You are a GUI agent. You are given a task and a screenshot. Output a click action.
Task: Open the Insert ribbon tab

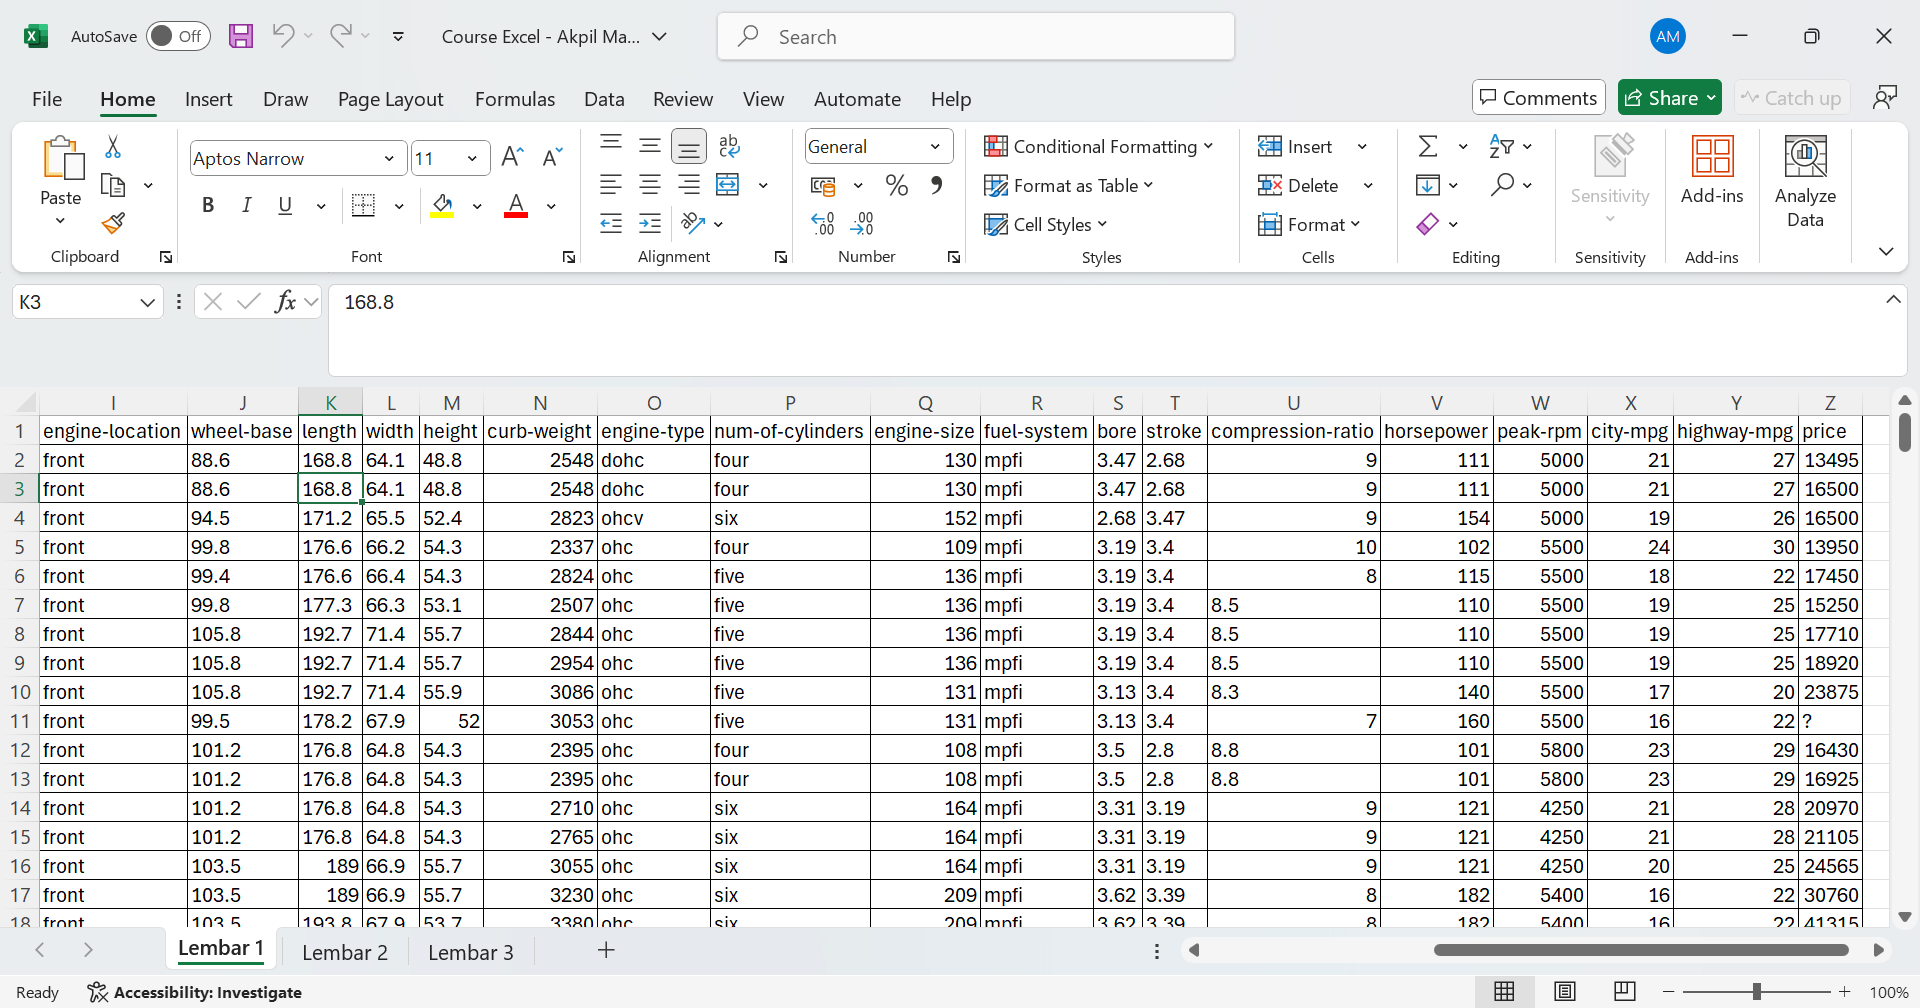click(x=208, y=99)
